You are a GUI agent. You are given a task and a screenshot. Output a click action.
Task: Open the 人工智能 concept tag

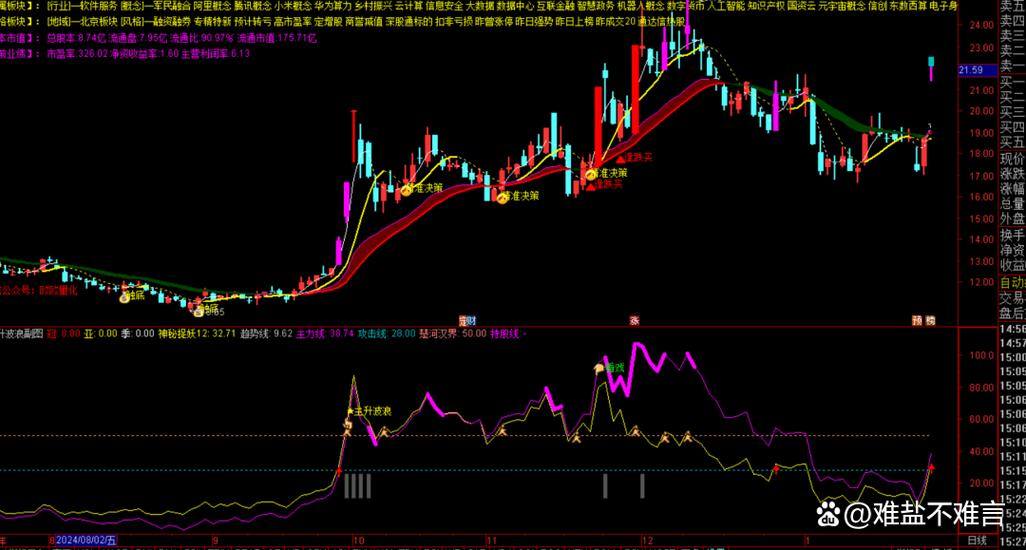(726, 6)
